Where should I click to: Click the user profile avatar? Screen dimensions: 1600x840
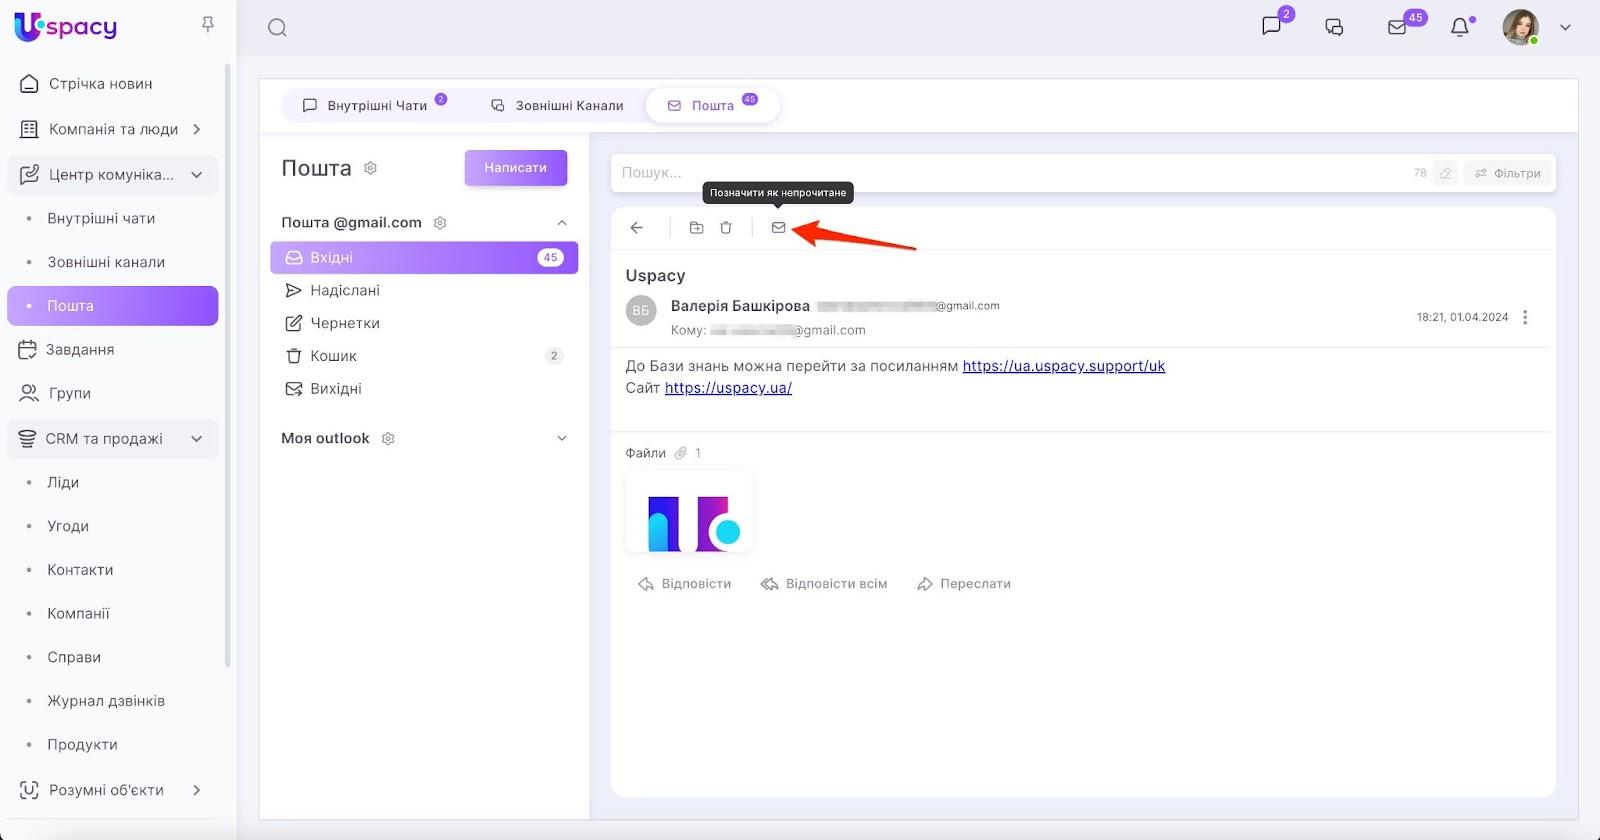pos(1520,27)
